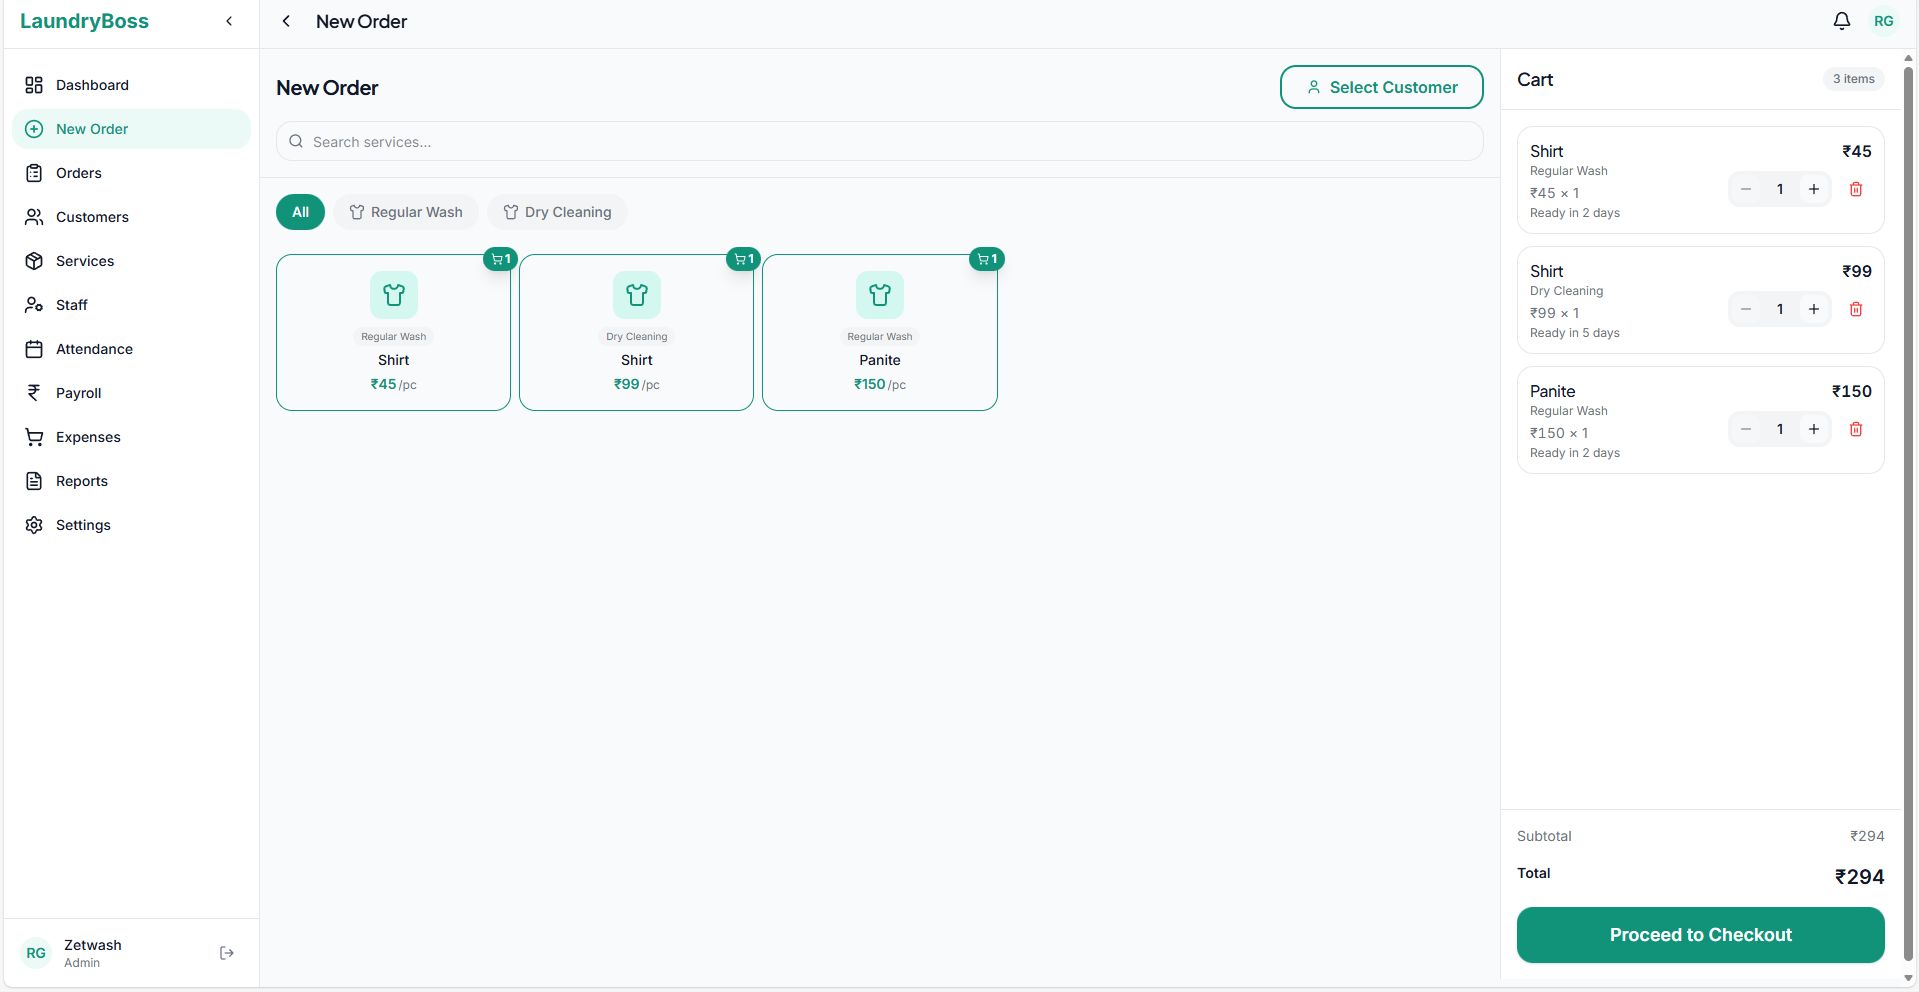Open the notifications bell
This screenshot has width=1919, height=992.
[1841, 21]
